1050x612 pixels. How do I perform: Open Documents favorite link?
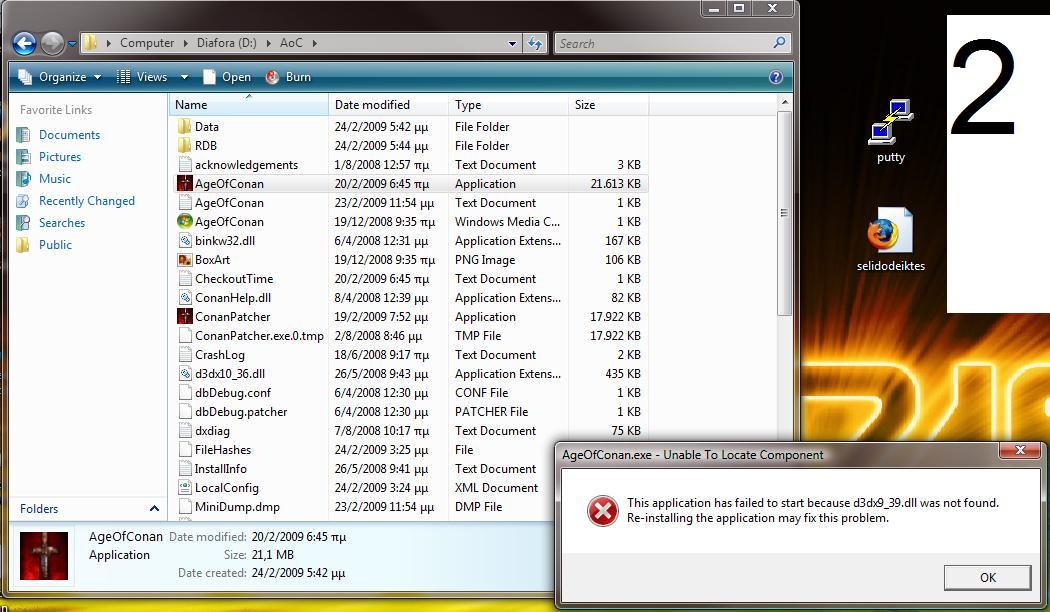coord(69,135)
